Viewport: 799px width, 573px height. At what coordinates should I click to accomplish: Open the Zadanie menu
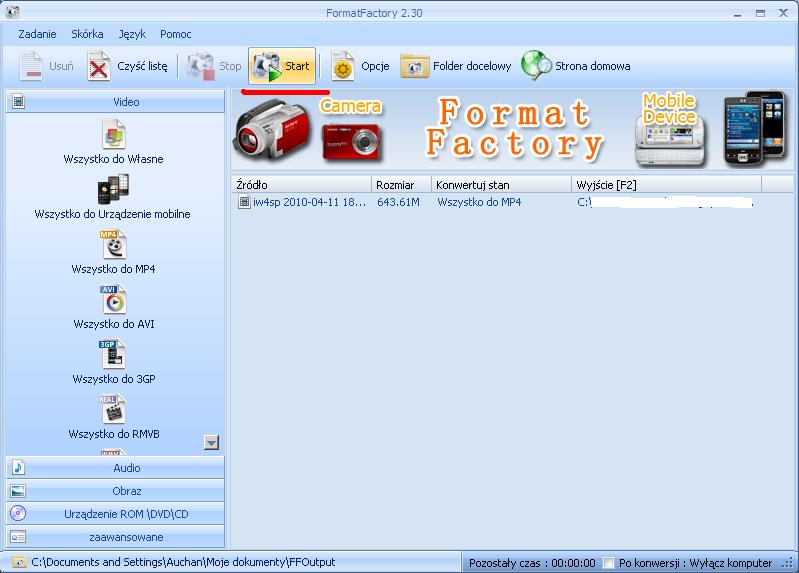point(37,34)
